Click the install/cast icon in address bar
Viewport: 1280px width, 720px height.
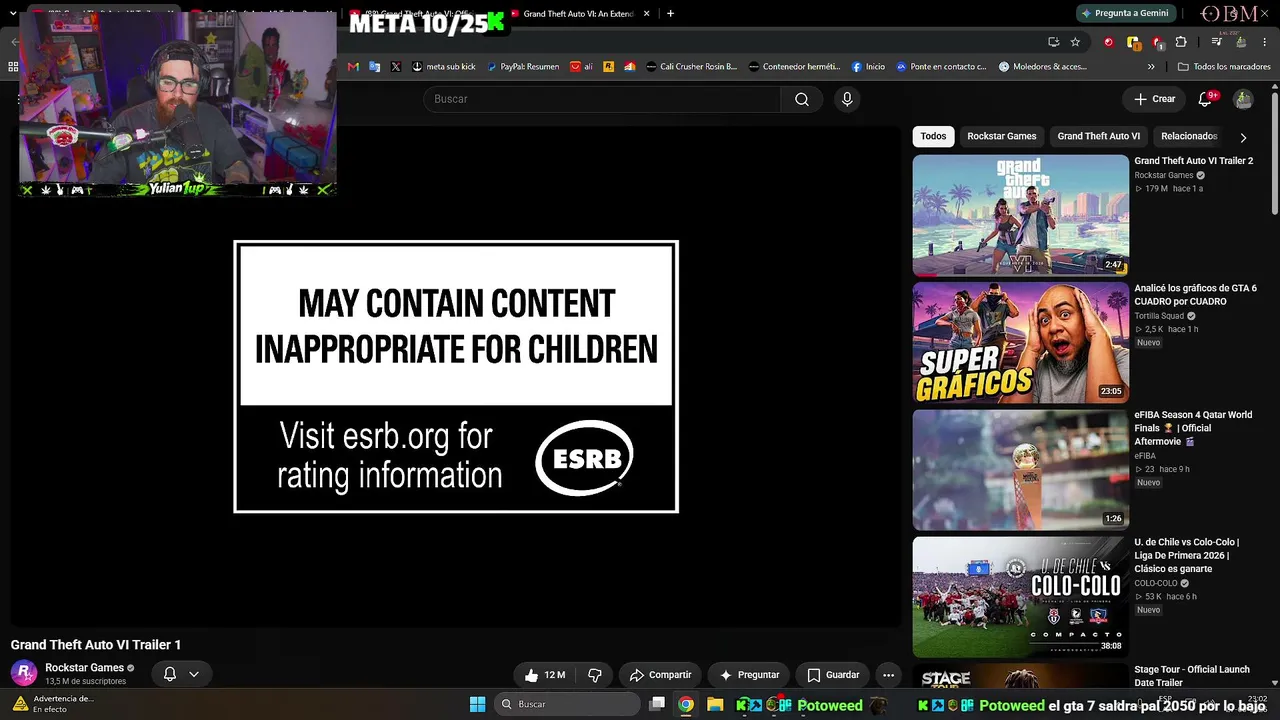pos(1053,42)
